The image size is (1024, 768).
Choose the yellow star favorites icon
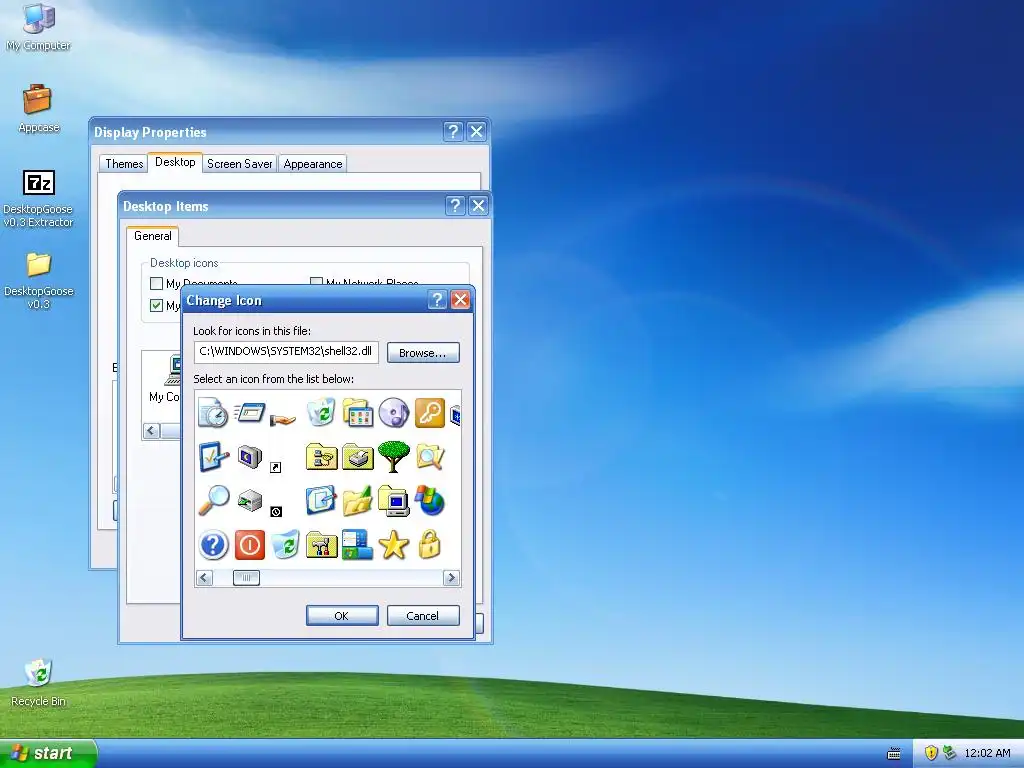tap(394, 545)
